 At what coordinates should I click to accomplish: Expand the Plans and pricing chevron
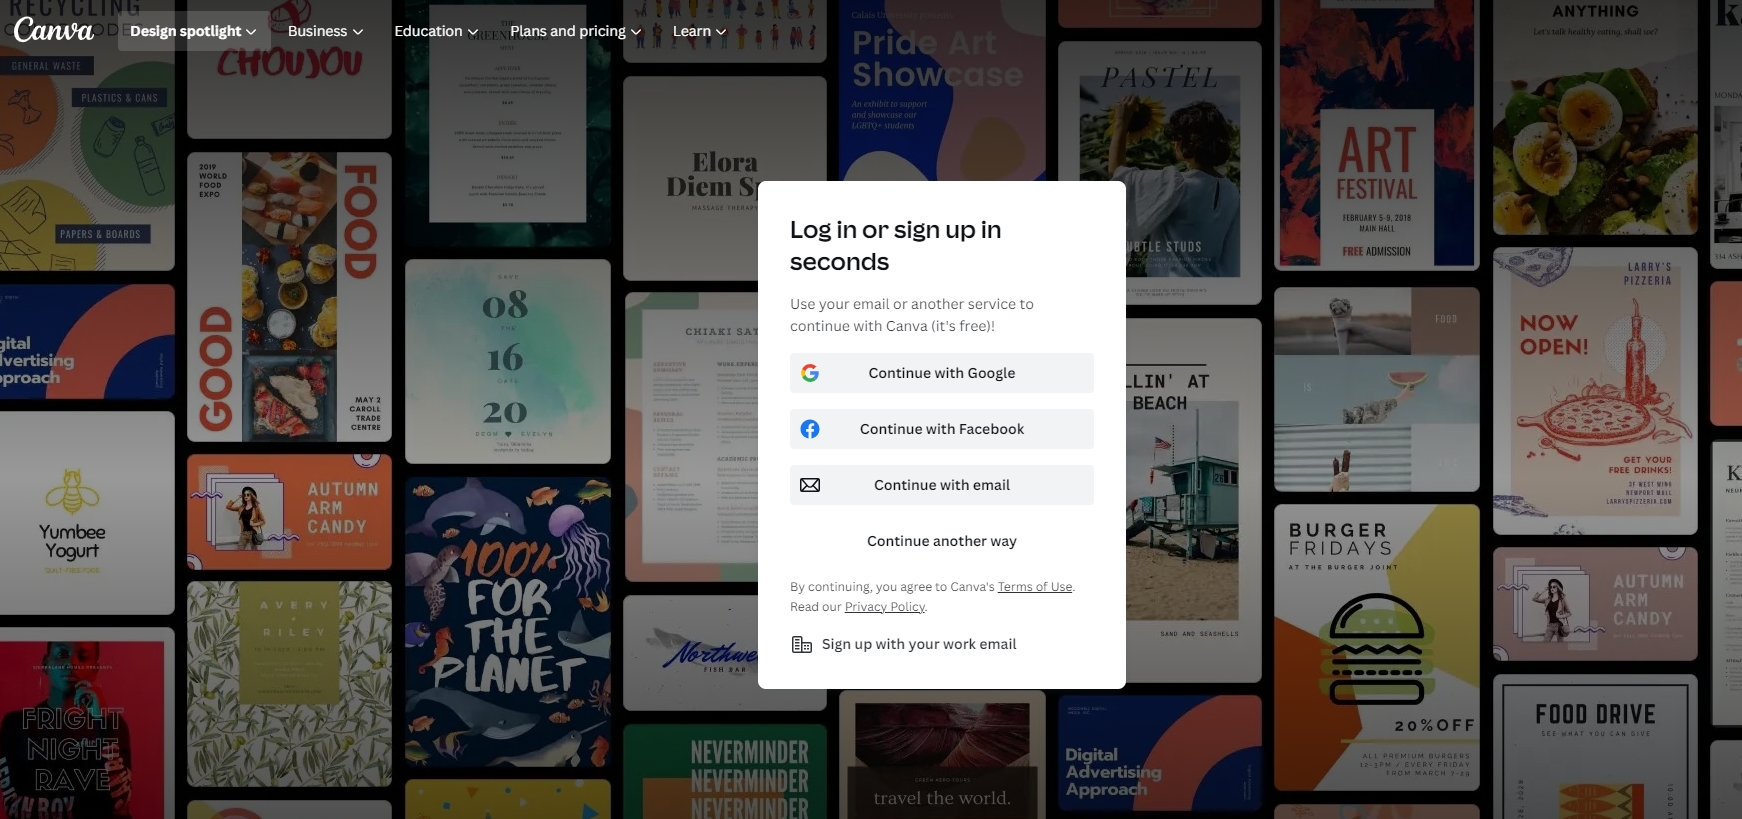(x=636, y=32)
